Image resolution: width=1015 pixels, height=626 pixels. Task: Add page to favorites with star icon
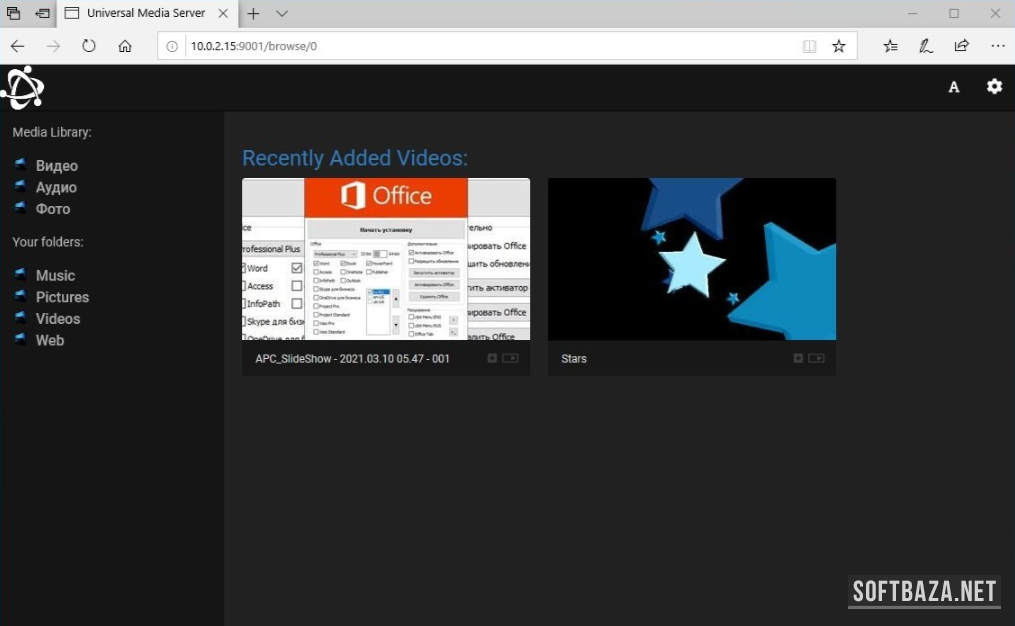point(839,46)
